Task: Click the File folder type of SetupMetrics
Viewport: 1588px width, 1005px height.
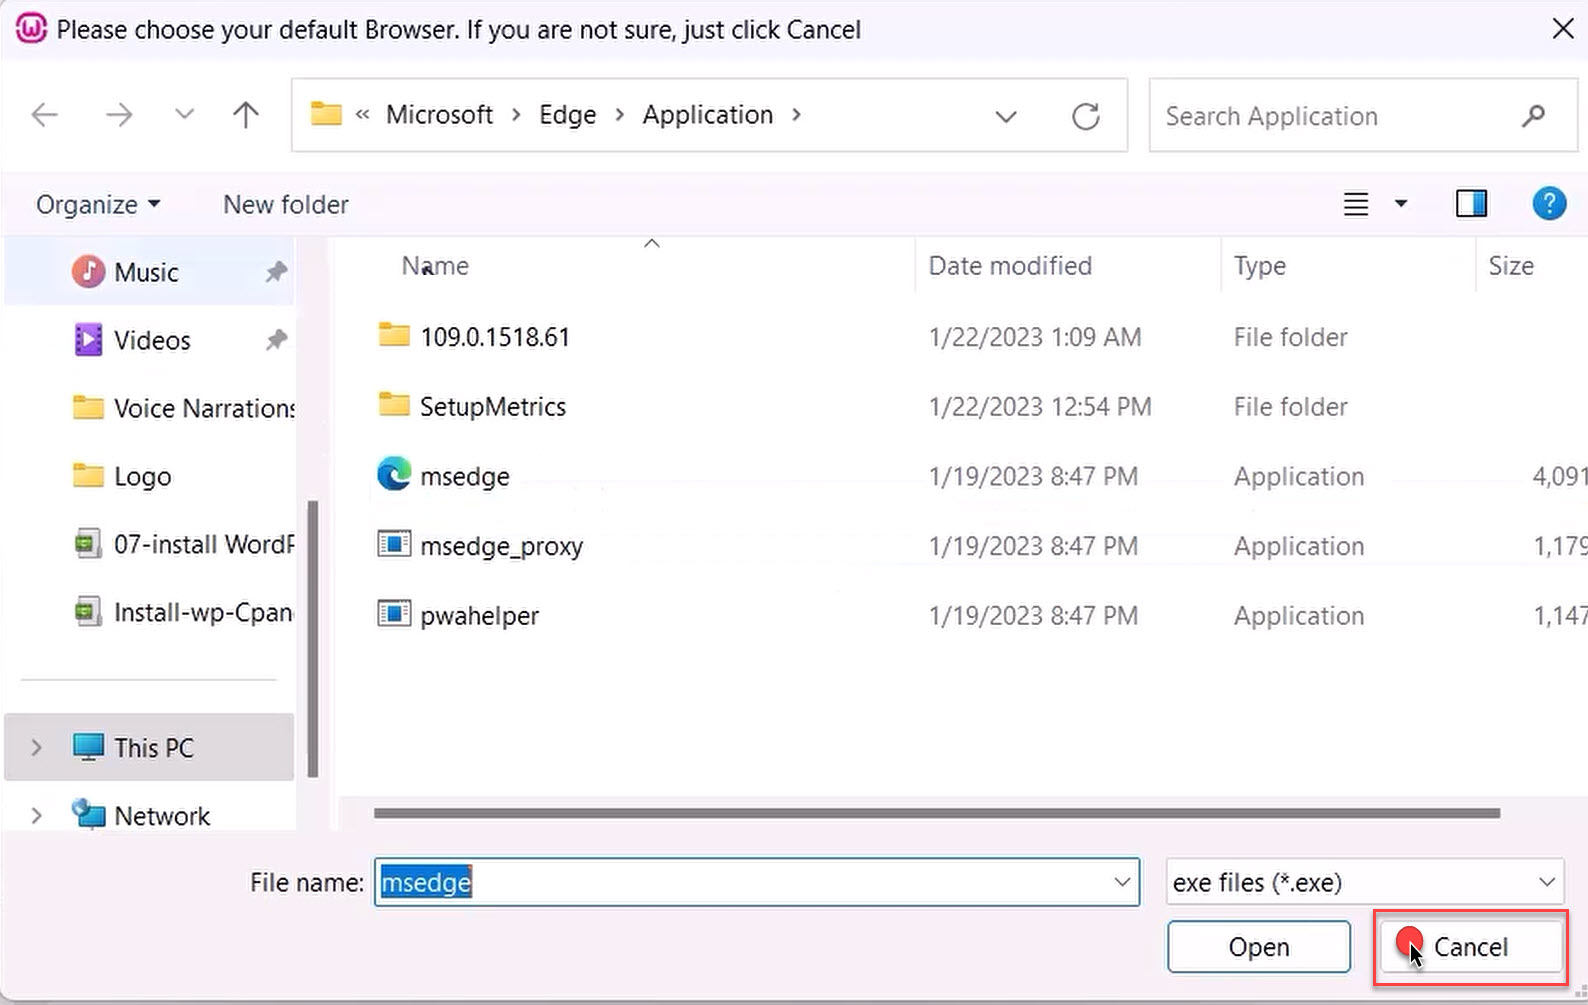Action: 1290,407
